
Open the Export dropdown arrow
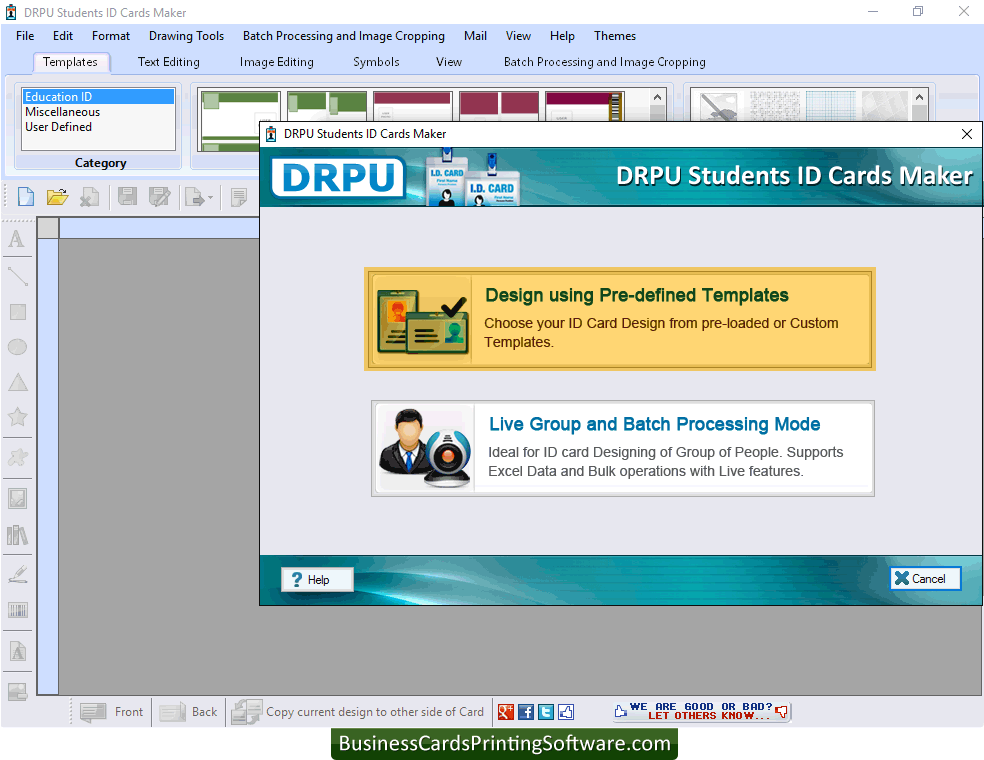[x=210, y=198]
